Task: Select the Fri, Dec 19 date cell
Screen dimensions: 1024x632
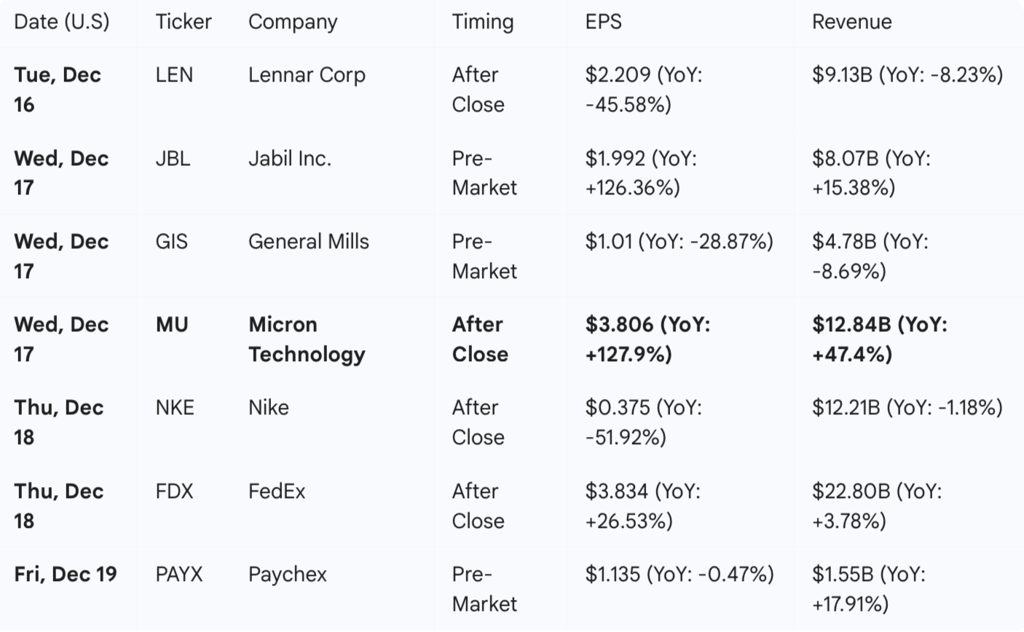Action: (65, 575)
